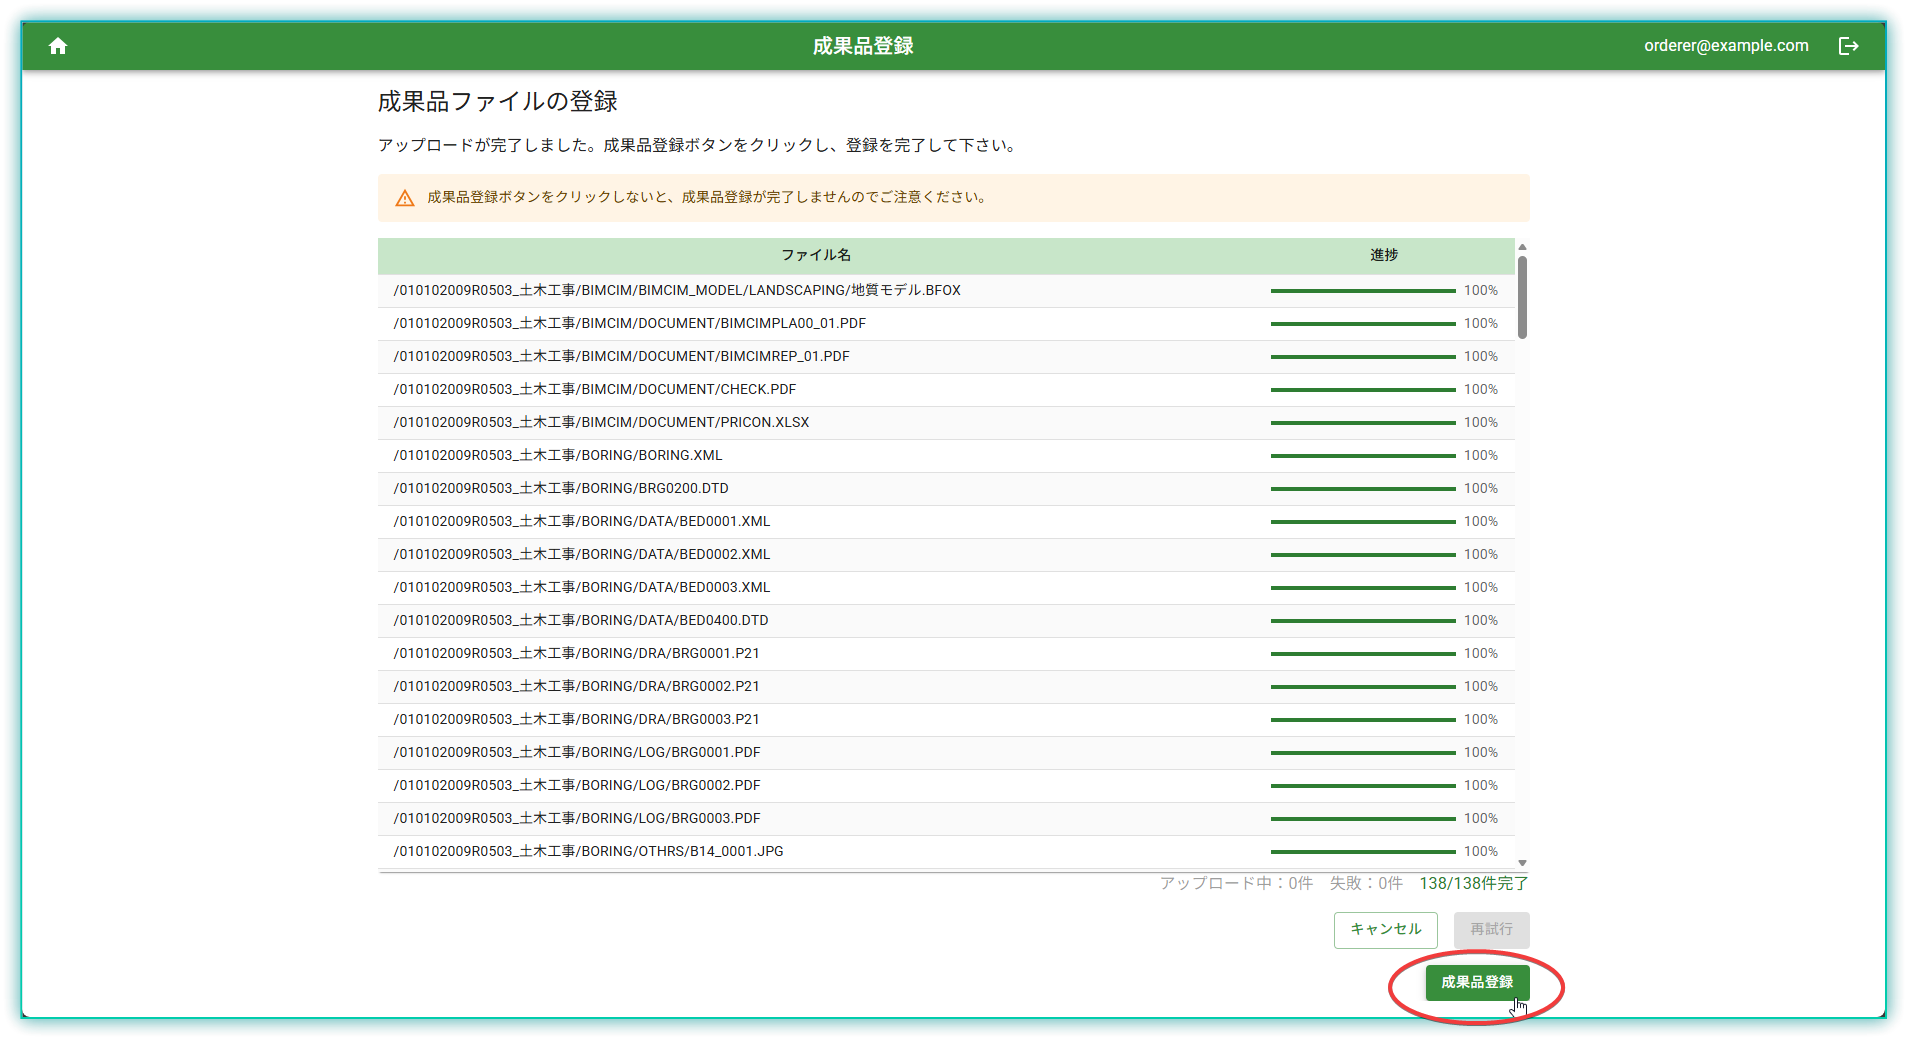Click the ファイル名 column header

point(816,255)
